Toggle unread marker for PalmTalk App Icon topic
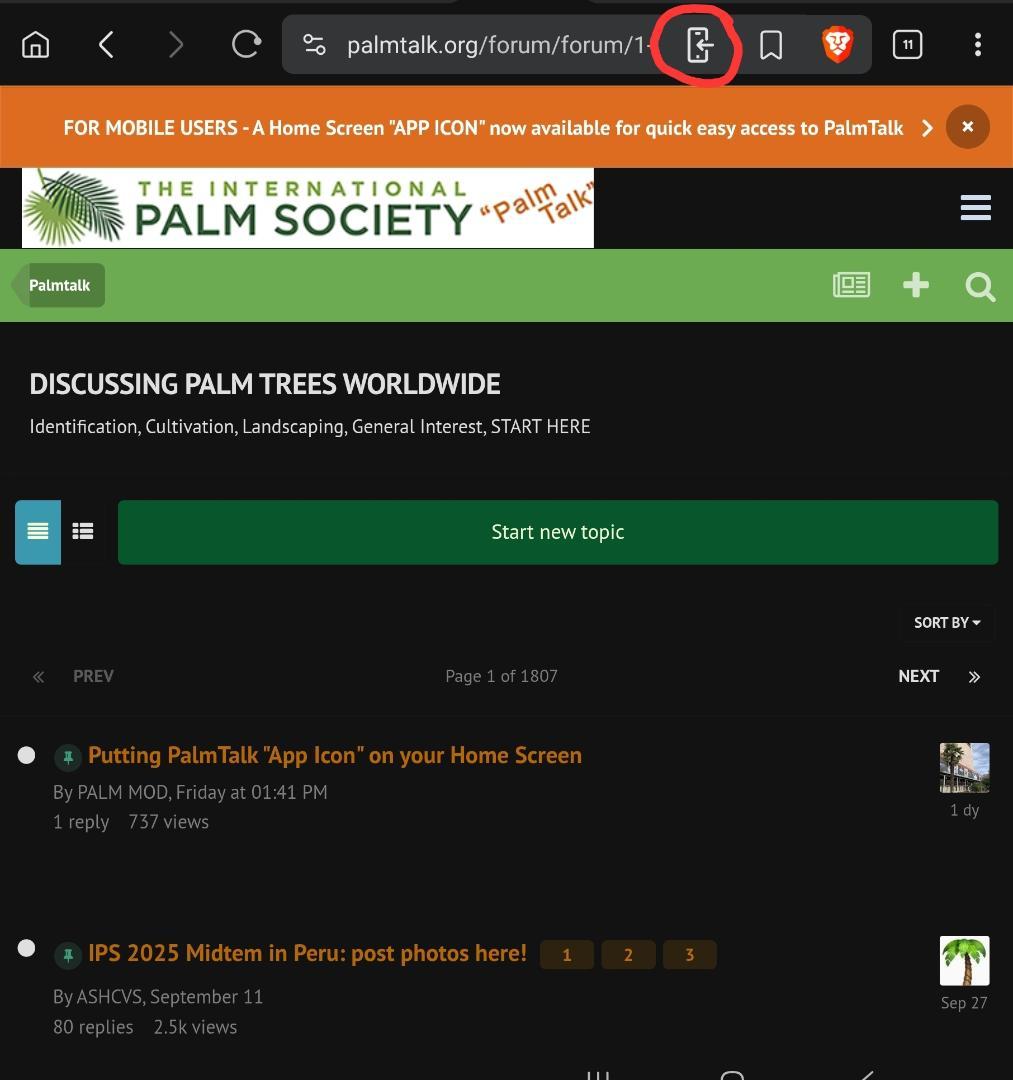The width and height of the screenshot is (1013, 1080). pyautogui.click(x=27, y=755)
